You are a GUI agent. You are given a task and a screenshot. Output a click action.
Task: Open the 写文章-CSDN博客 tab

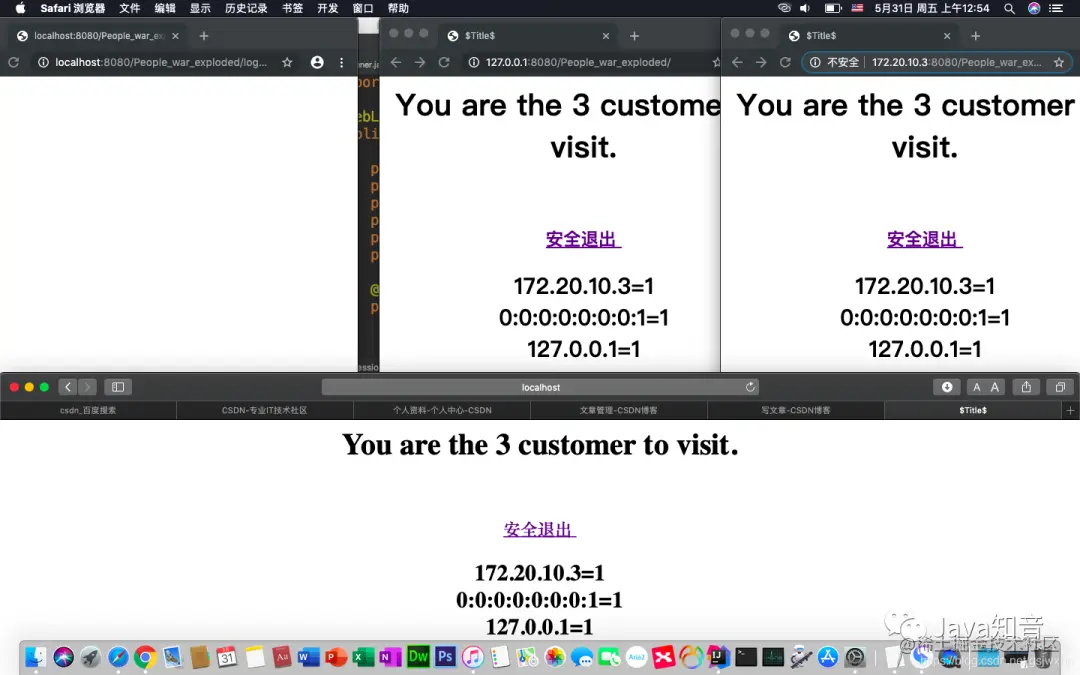796,411
